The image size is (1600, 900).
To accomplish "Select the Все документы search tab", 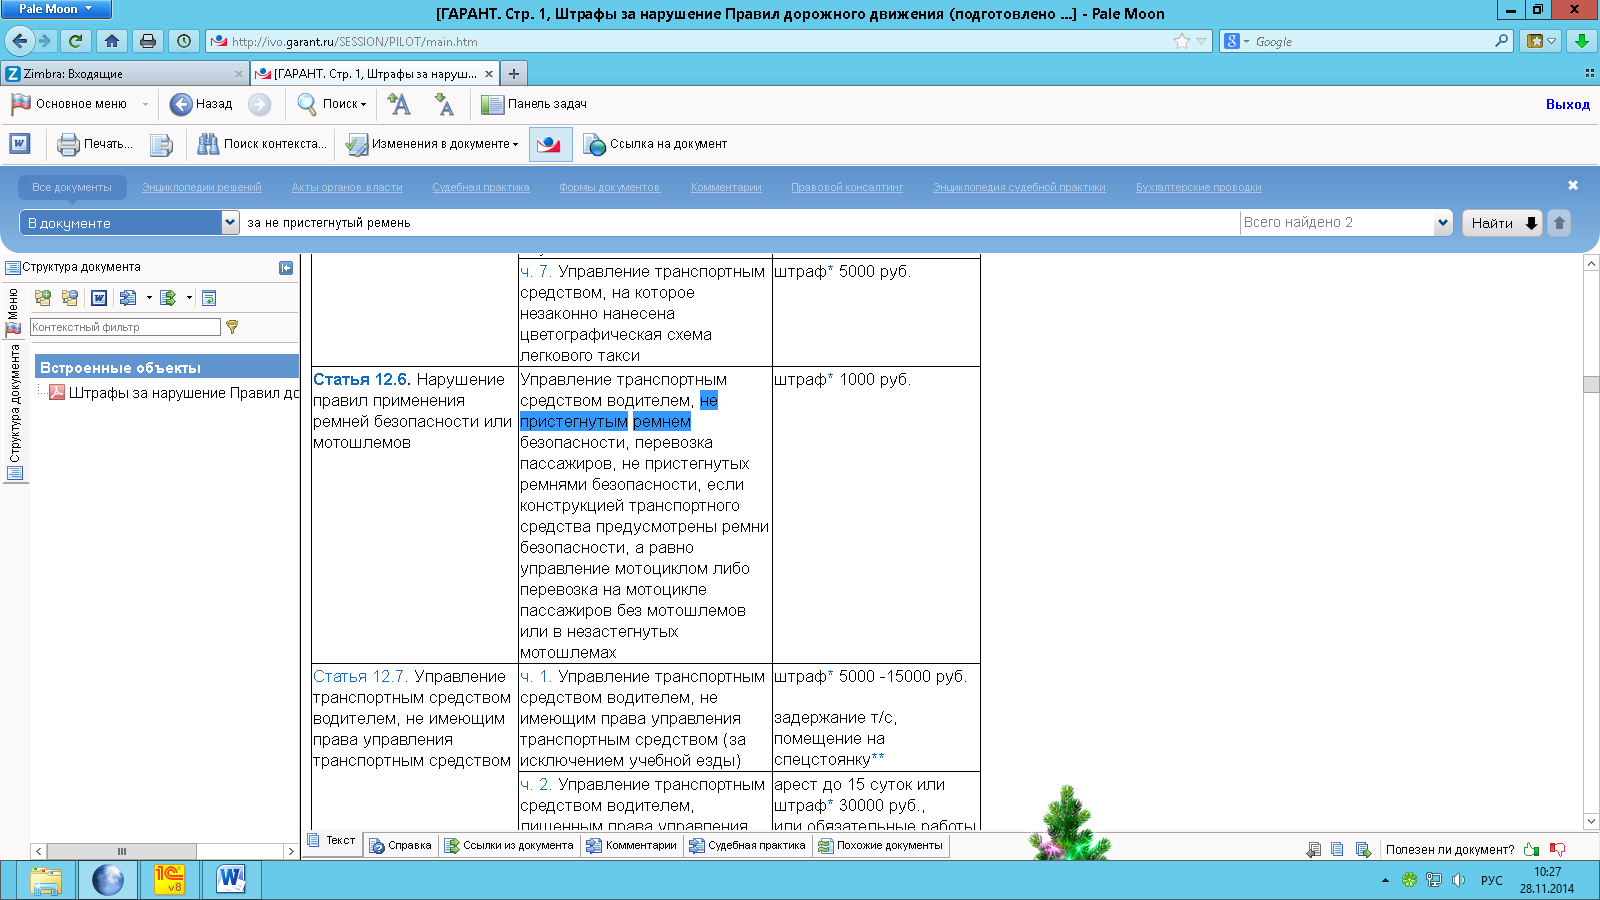I will pyautogui.click(x=72, y=187).
